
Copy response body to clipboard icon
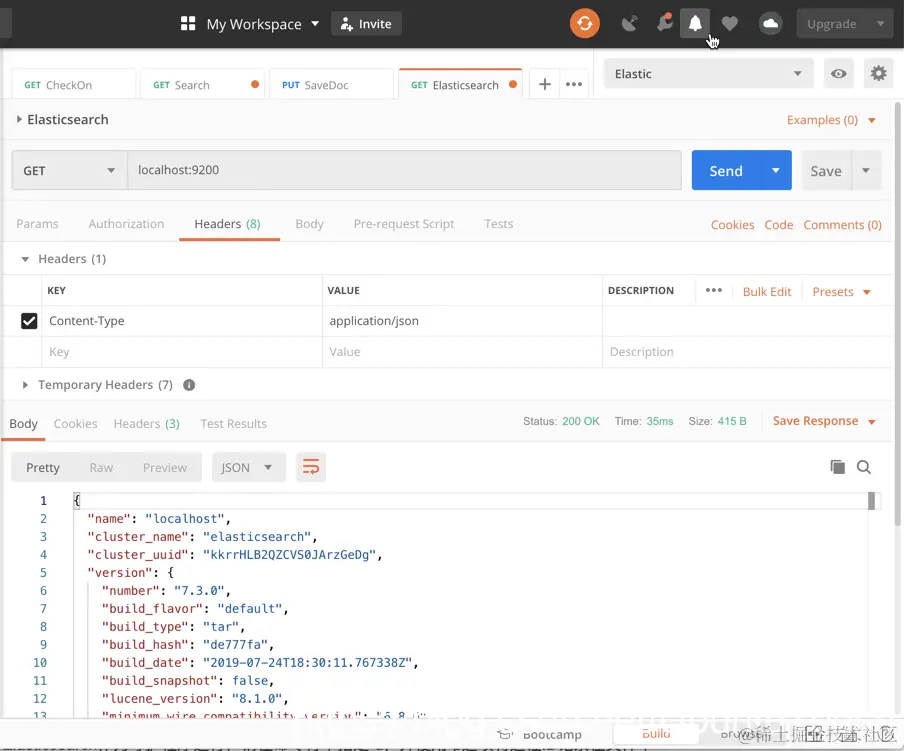837,467
